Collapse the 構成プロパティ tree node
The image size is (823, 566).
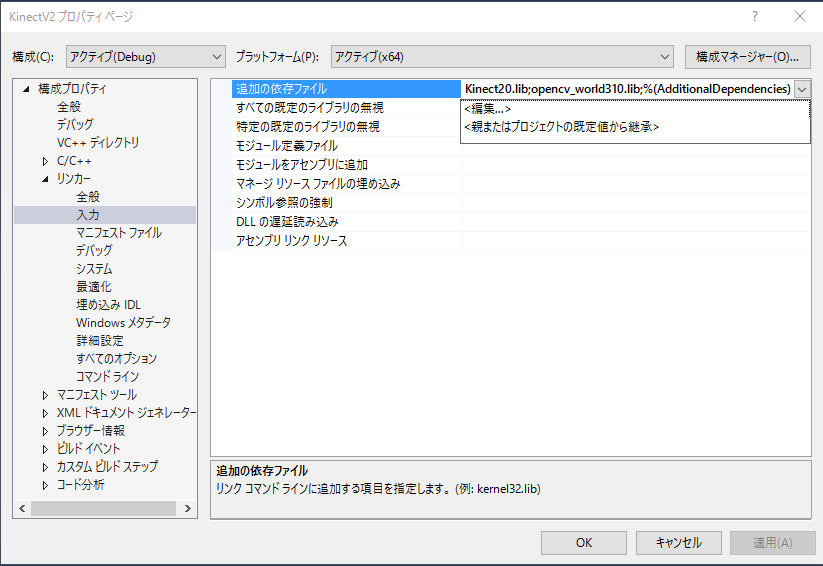[x=27, y=89]
